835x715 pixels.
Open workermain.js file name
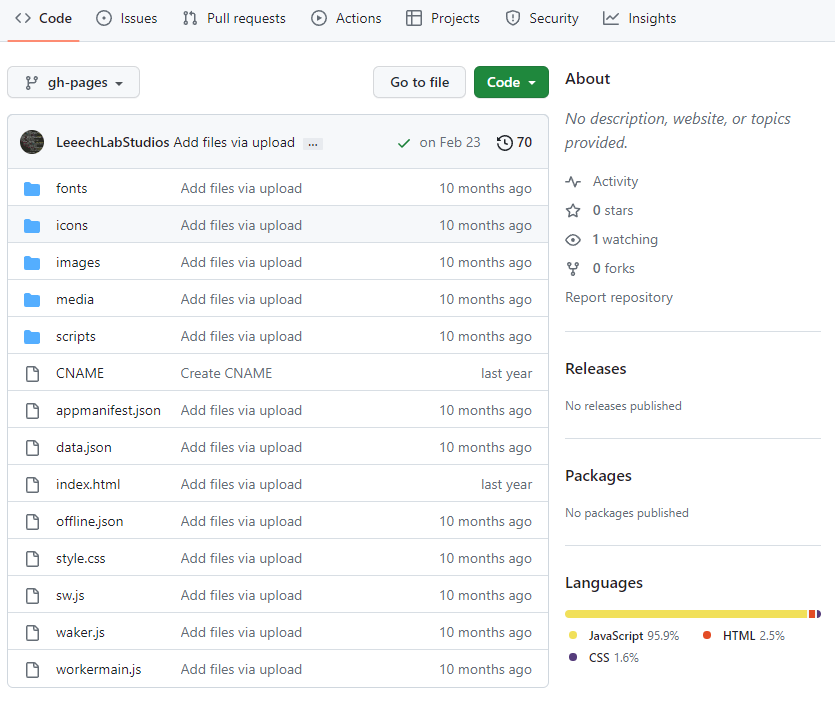99,669
